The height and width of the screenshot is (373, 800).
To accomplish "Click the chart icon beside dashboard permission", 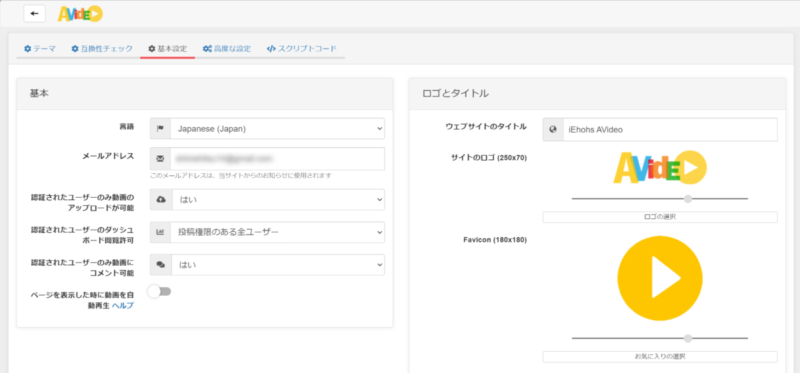I will [160, 232].
